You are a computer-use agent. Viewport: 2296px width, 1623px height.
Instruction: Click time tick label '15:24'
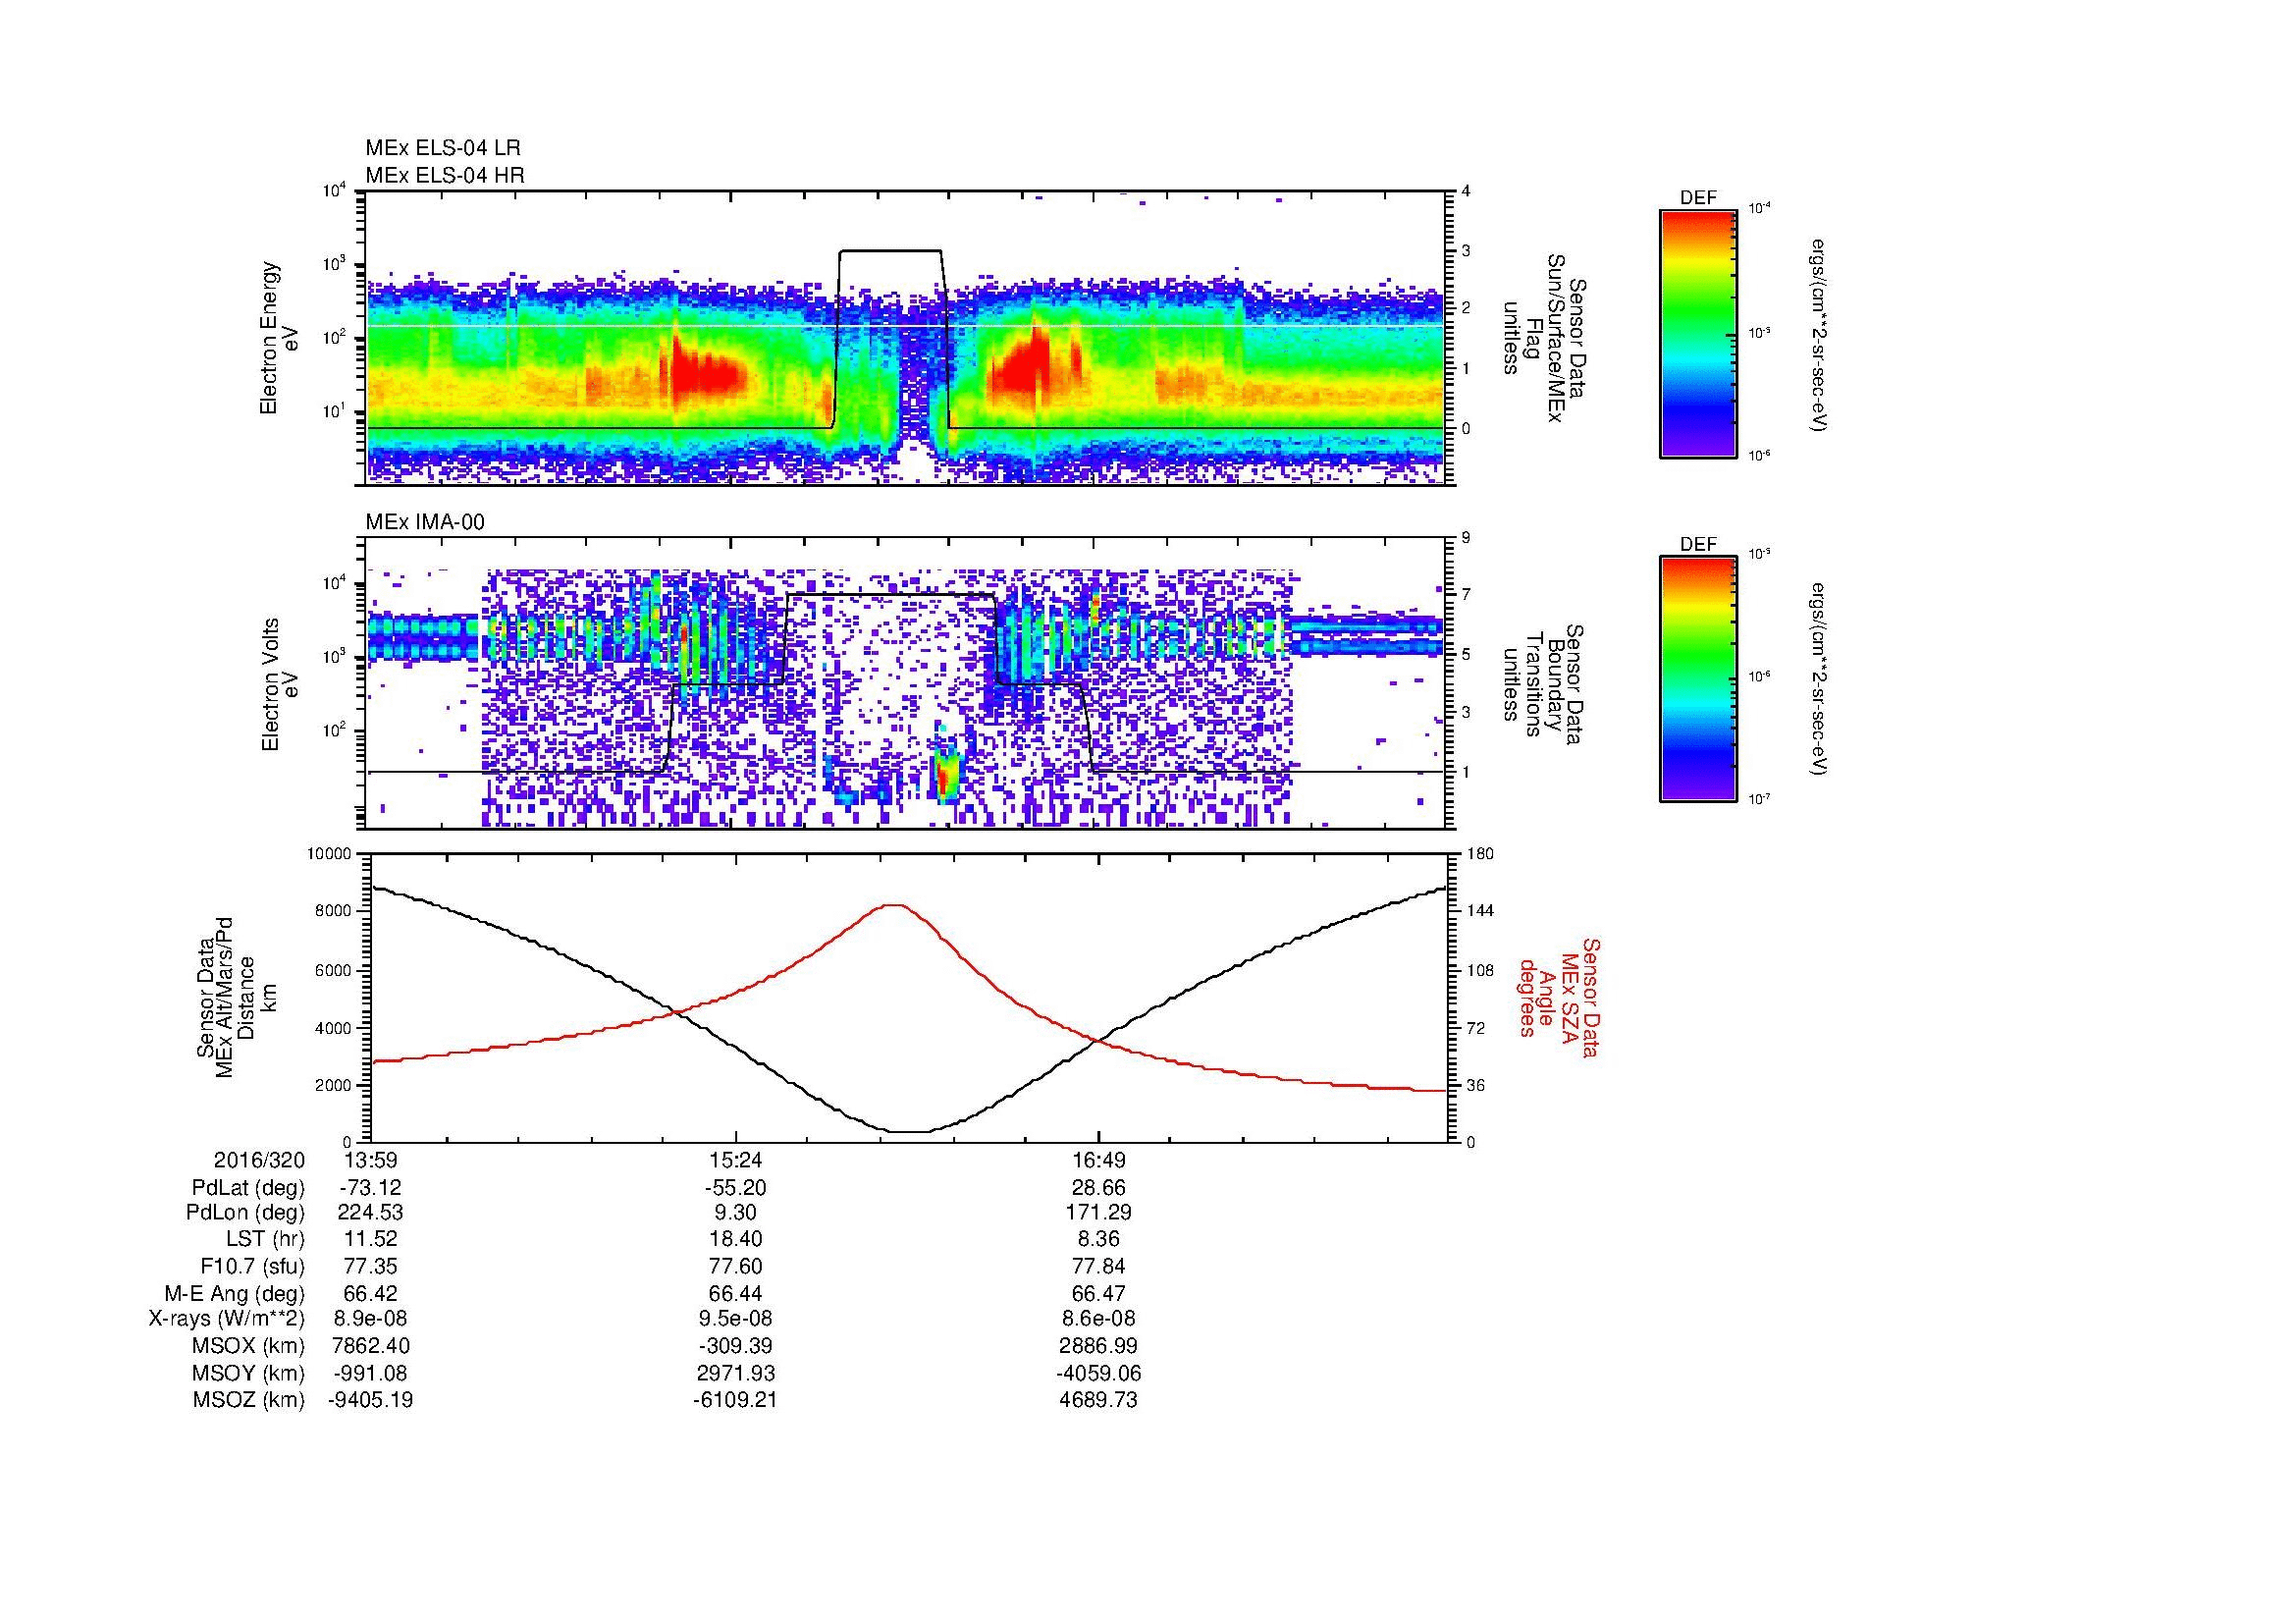coord(735,1160)
